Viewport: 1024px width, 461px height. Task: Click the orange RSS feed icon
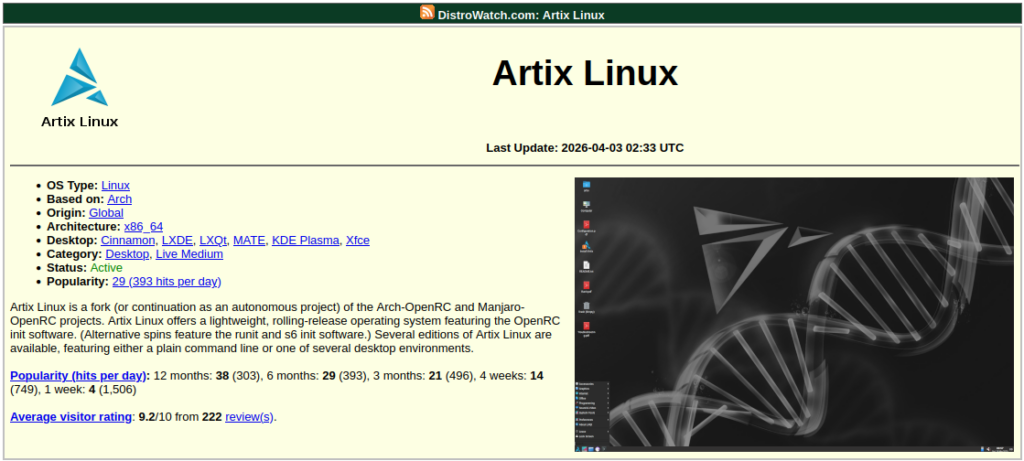tap(427, 13)
